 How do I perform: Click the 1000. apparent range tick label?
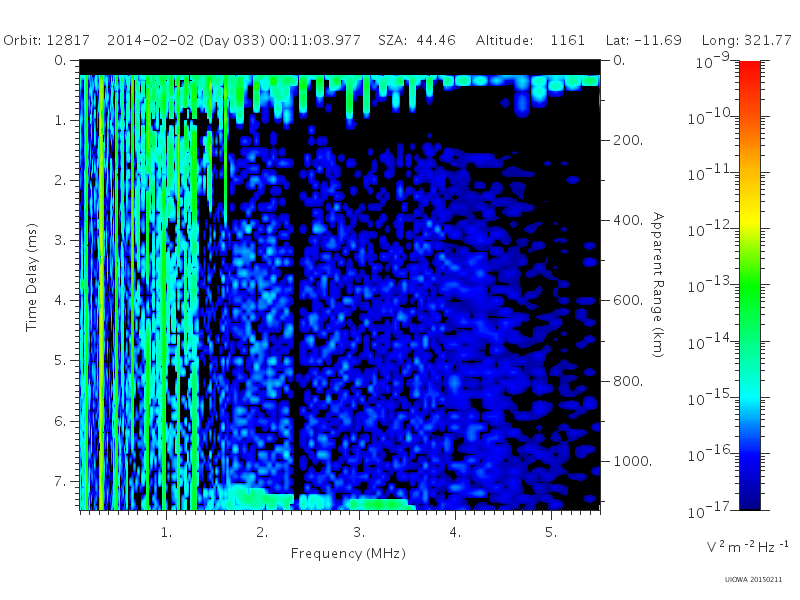pyautogui.click(x=632, y=461)
